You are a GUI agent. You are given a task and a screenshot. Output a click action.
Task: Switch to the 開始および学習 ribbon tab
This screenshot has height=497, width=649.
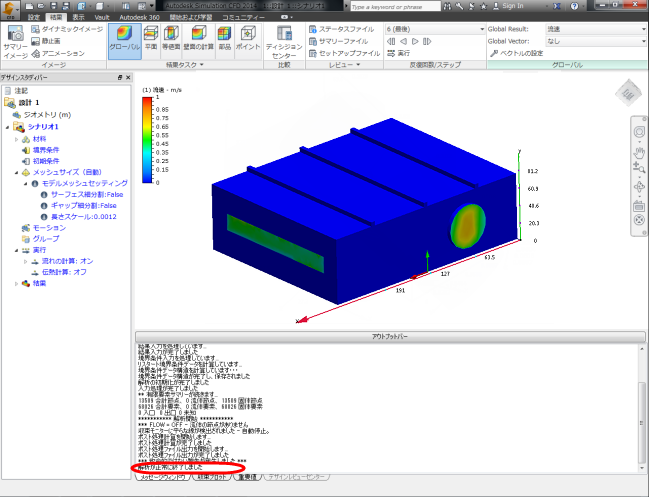(x=191, y=17)
